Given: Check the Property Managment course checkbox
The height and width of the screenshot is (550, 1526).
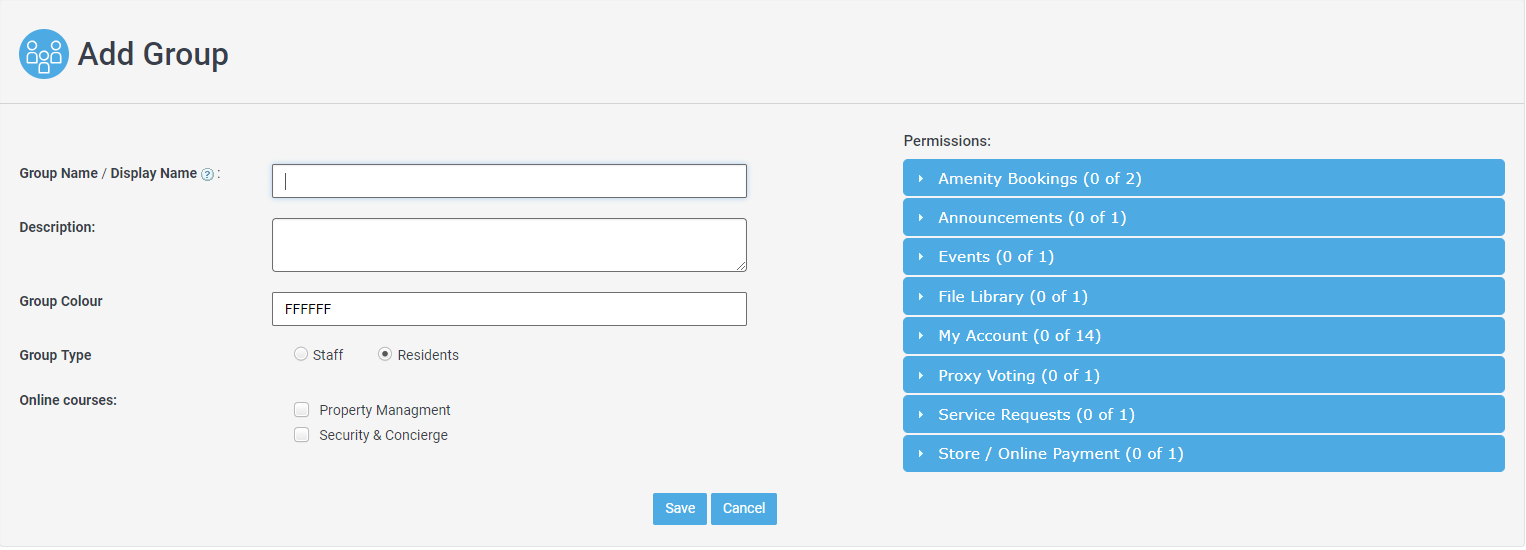Looking at the screenshot, I should [x=301, y=409].
